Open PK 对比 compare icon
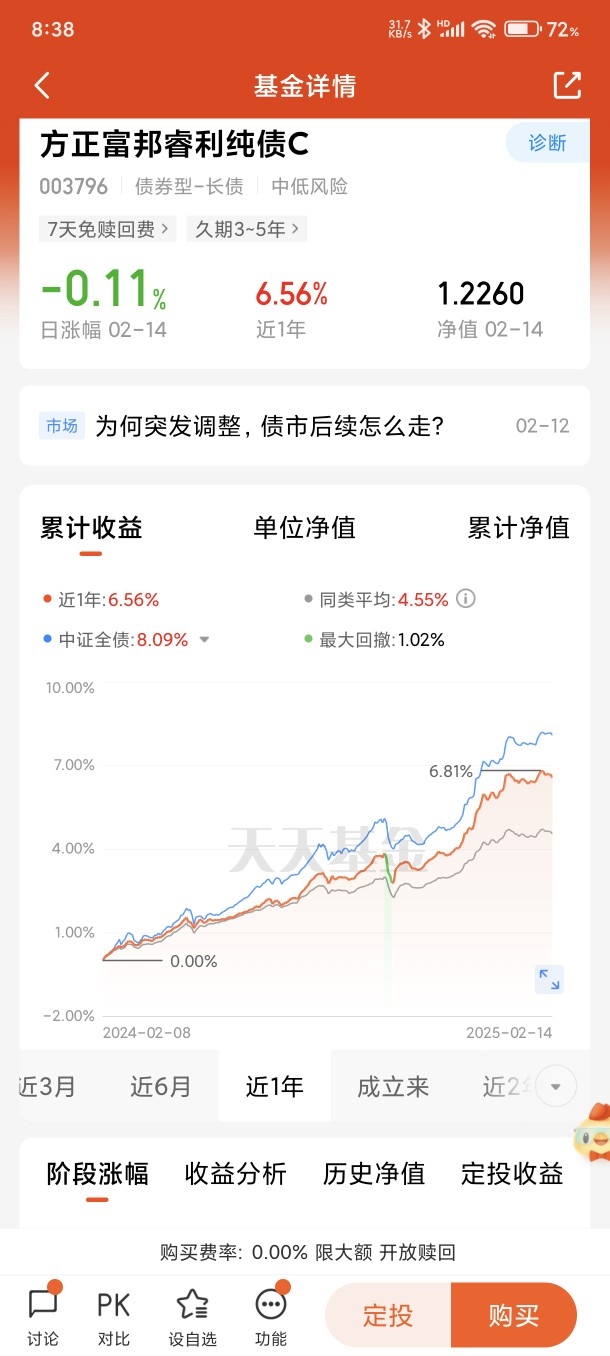The width and height of the screenshot is (610, 1356). [x=114, y=1316]
